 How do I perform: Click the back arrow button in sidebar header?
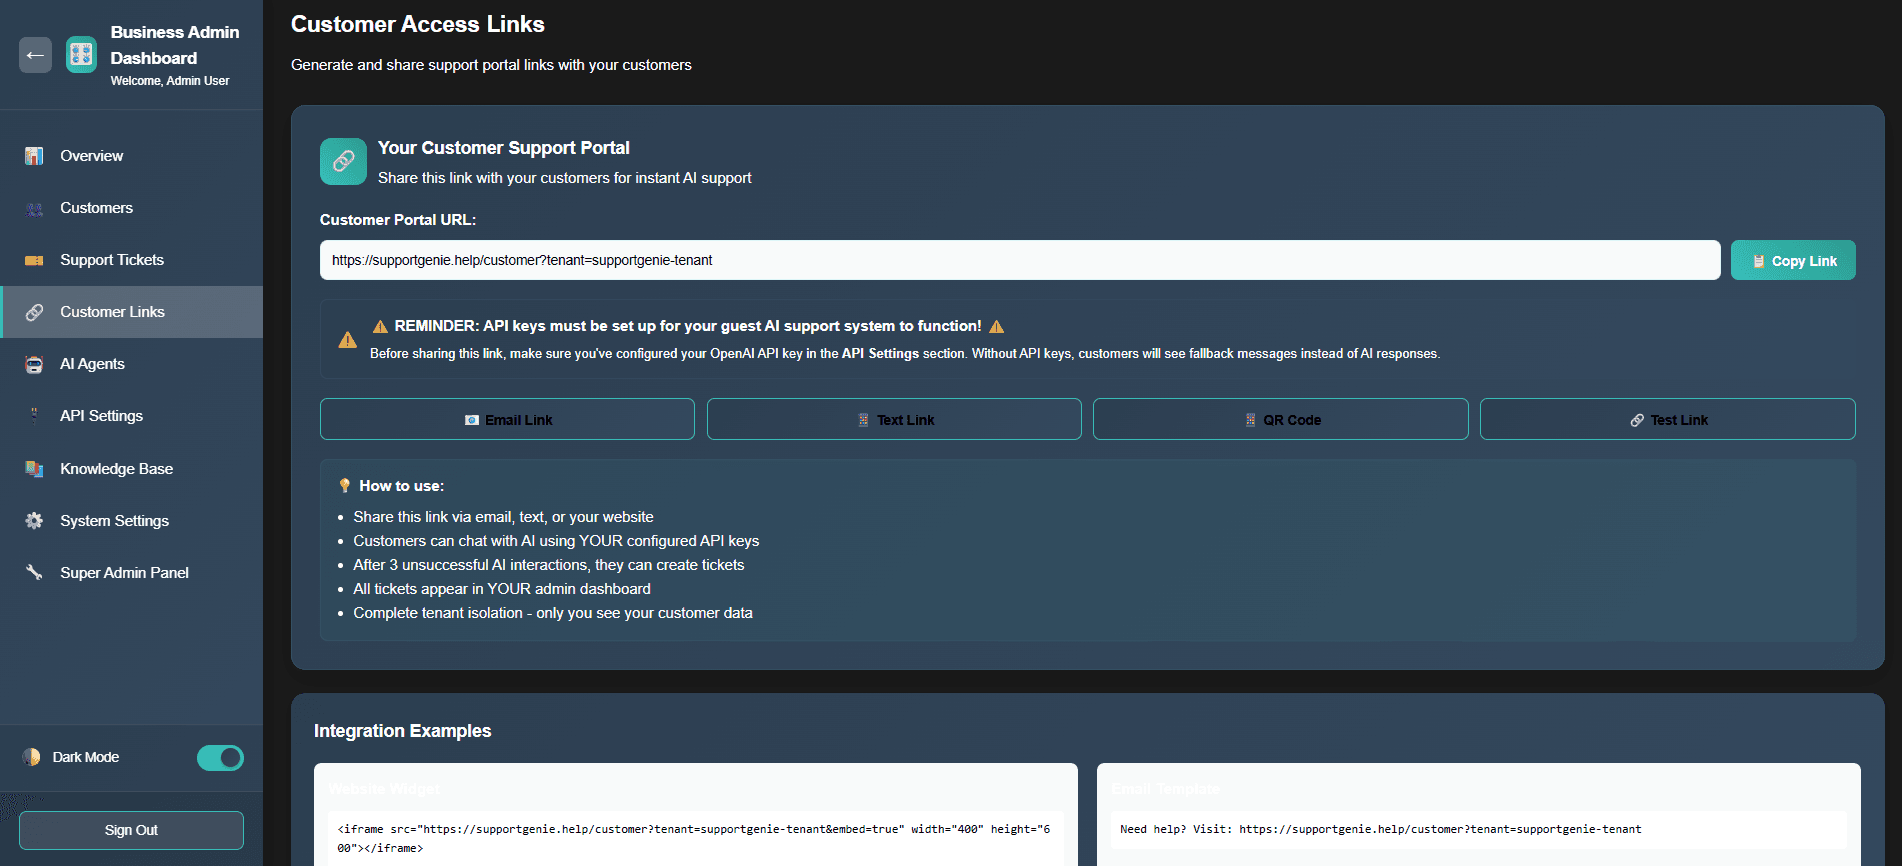pyautogui.click(x=35, y=55)
